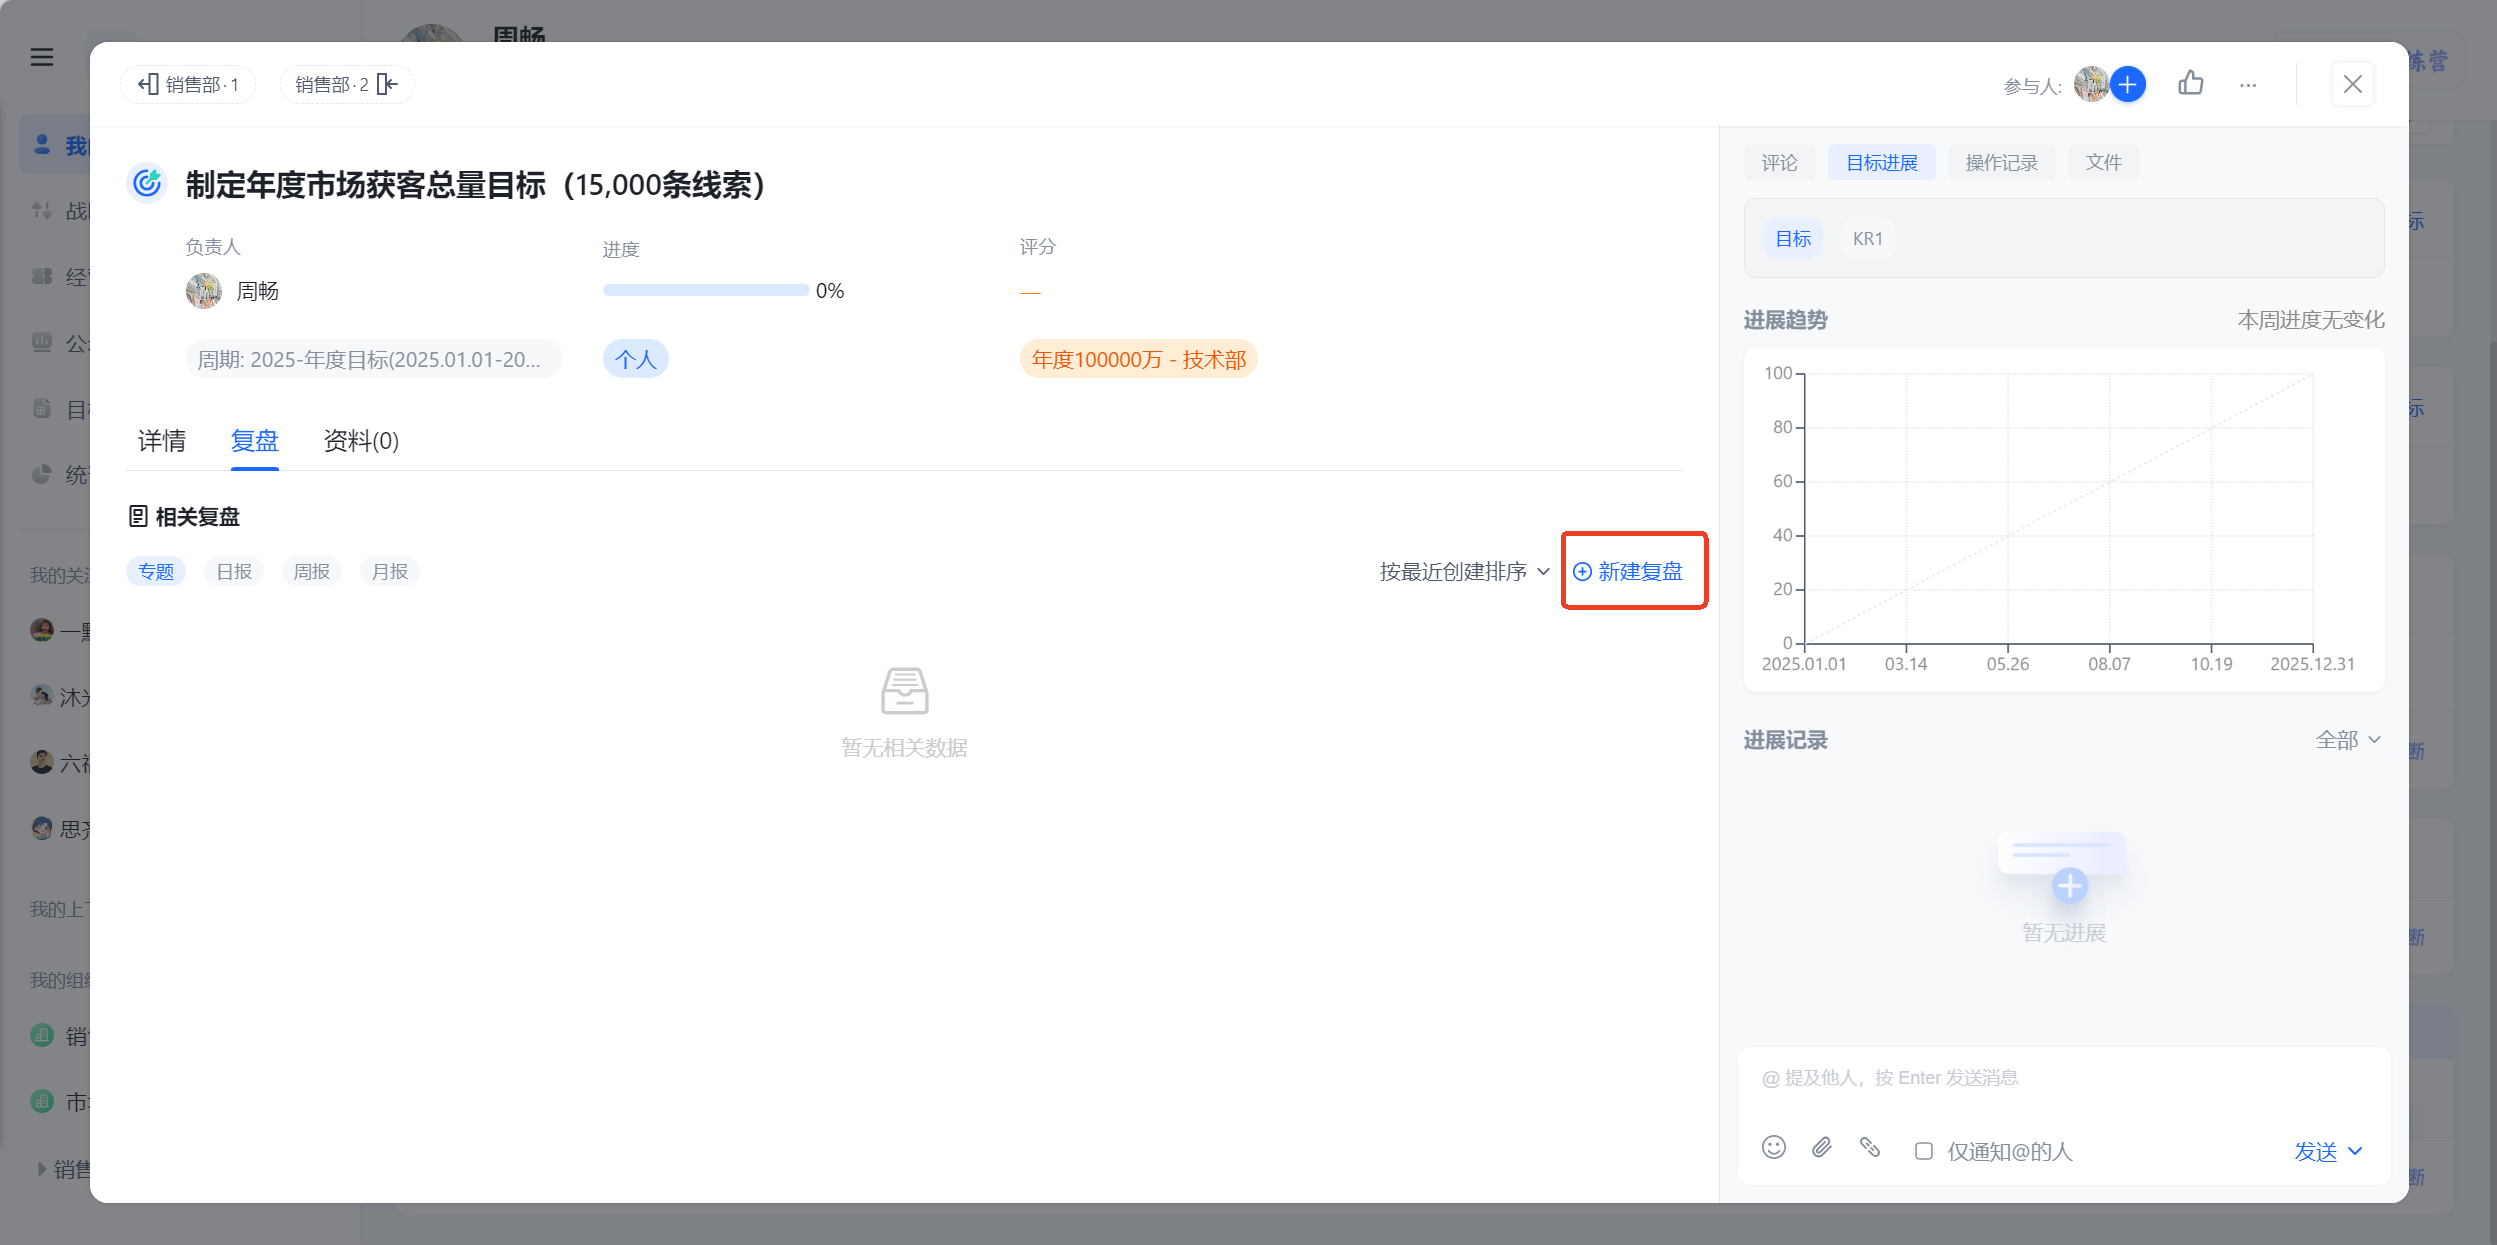Select the 复盘 tab
This screenshot has height=1245, width=2497.
[255, 441]
